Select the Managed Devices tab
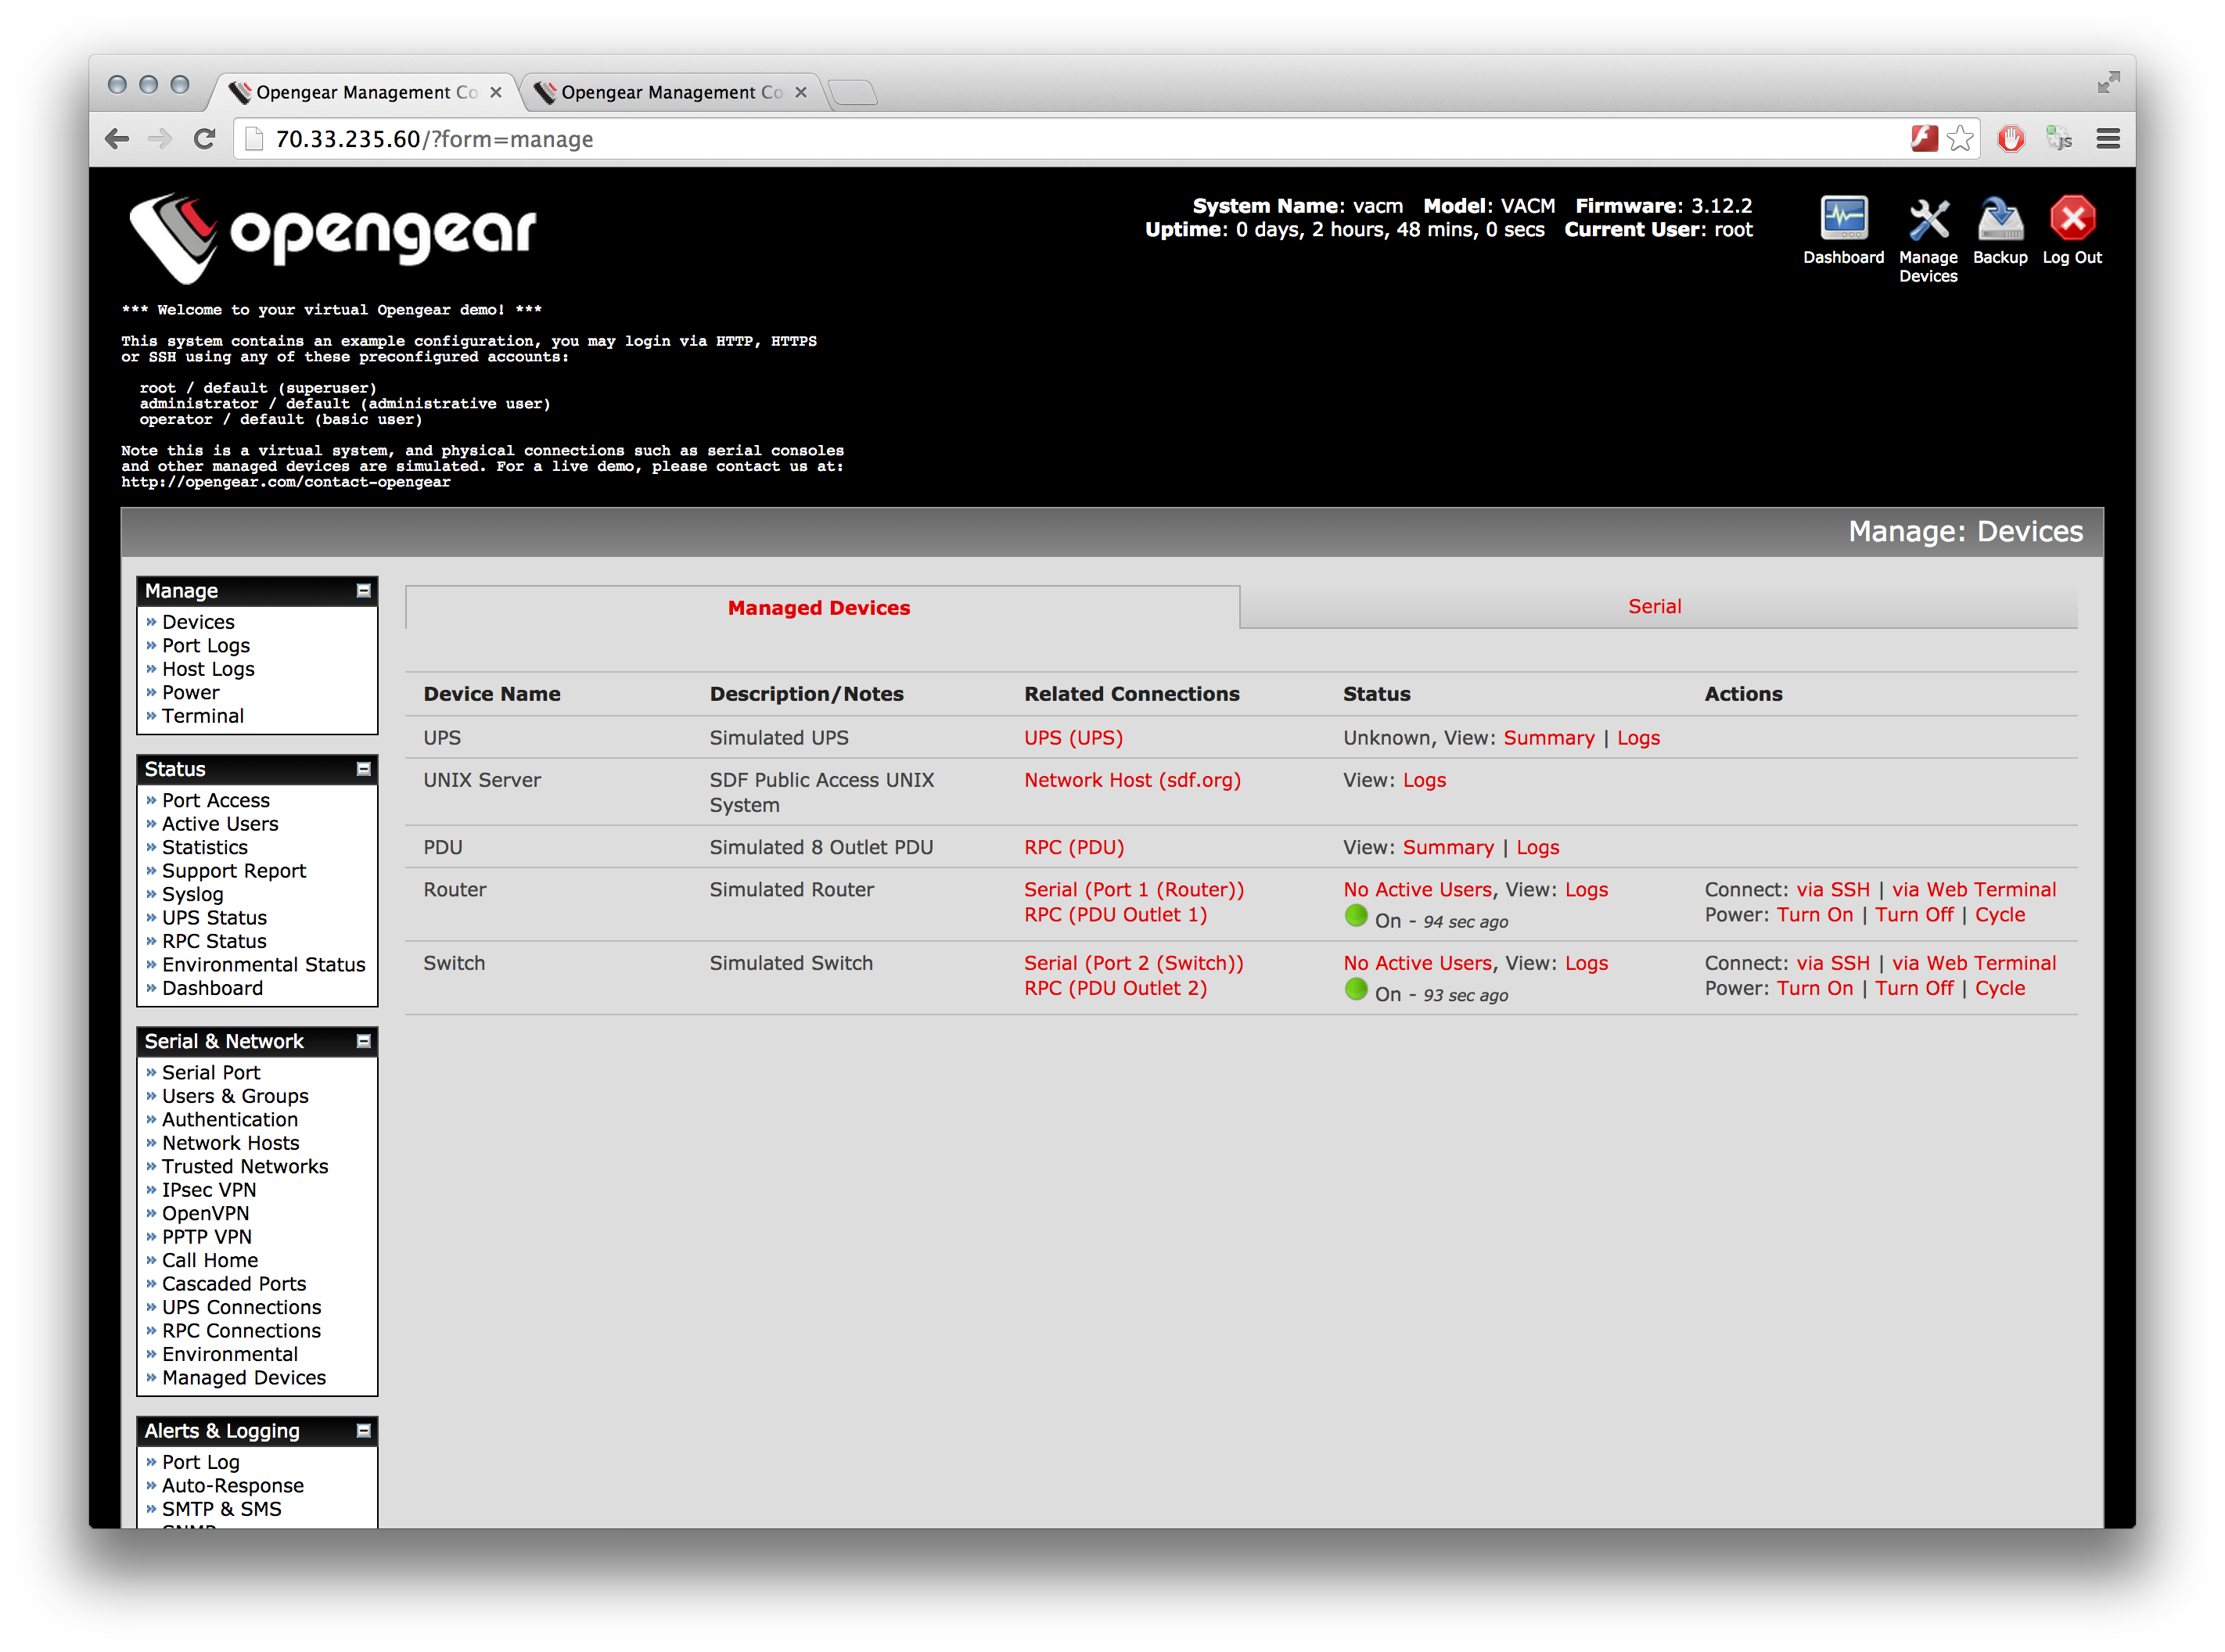This screenshot has height=1652, width=2225. (x=822, y=608)
